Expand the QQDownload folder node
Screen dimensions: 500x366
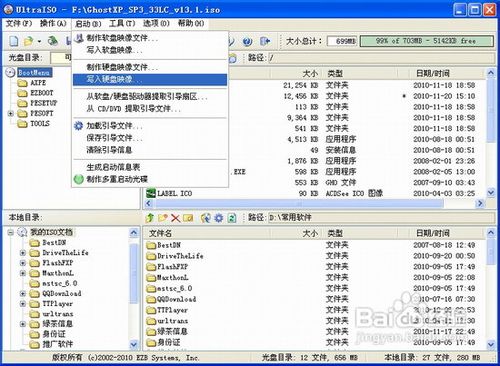[23, 294]
